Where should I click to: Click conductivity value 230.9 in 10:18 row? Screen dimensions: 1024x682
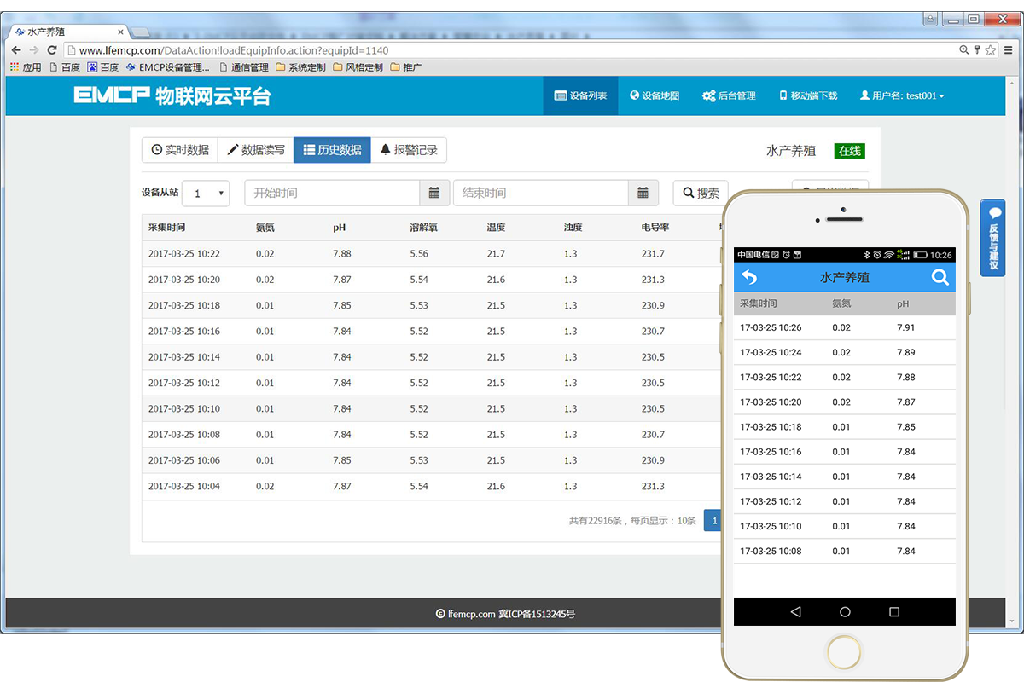pyautogui.click(x=653, y=306)
